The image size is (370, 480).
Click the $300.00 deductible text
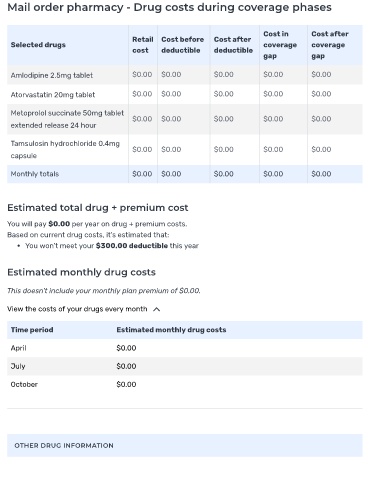click(x=132, y=246)
